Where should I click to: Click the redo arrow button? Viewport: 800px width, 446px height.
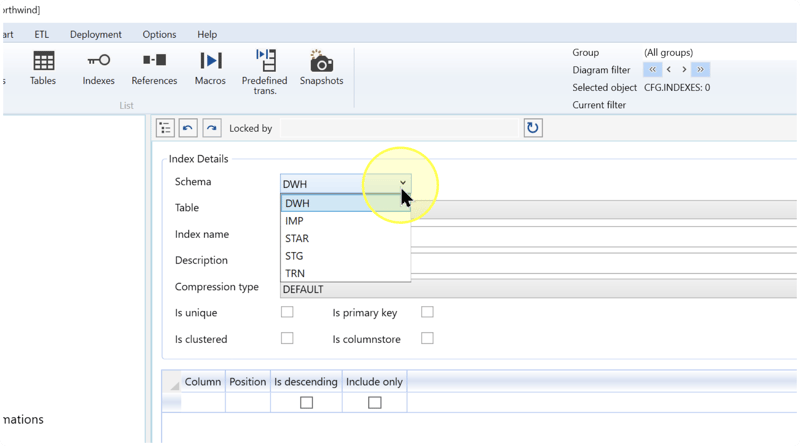211,128
